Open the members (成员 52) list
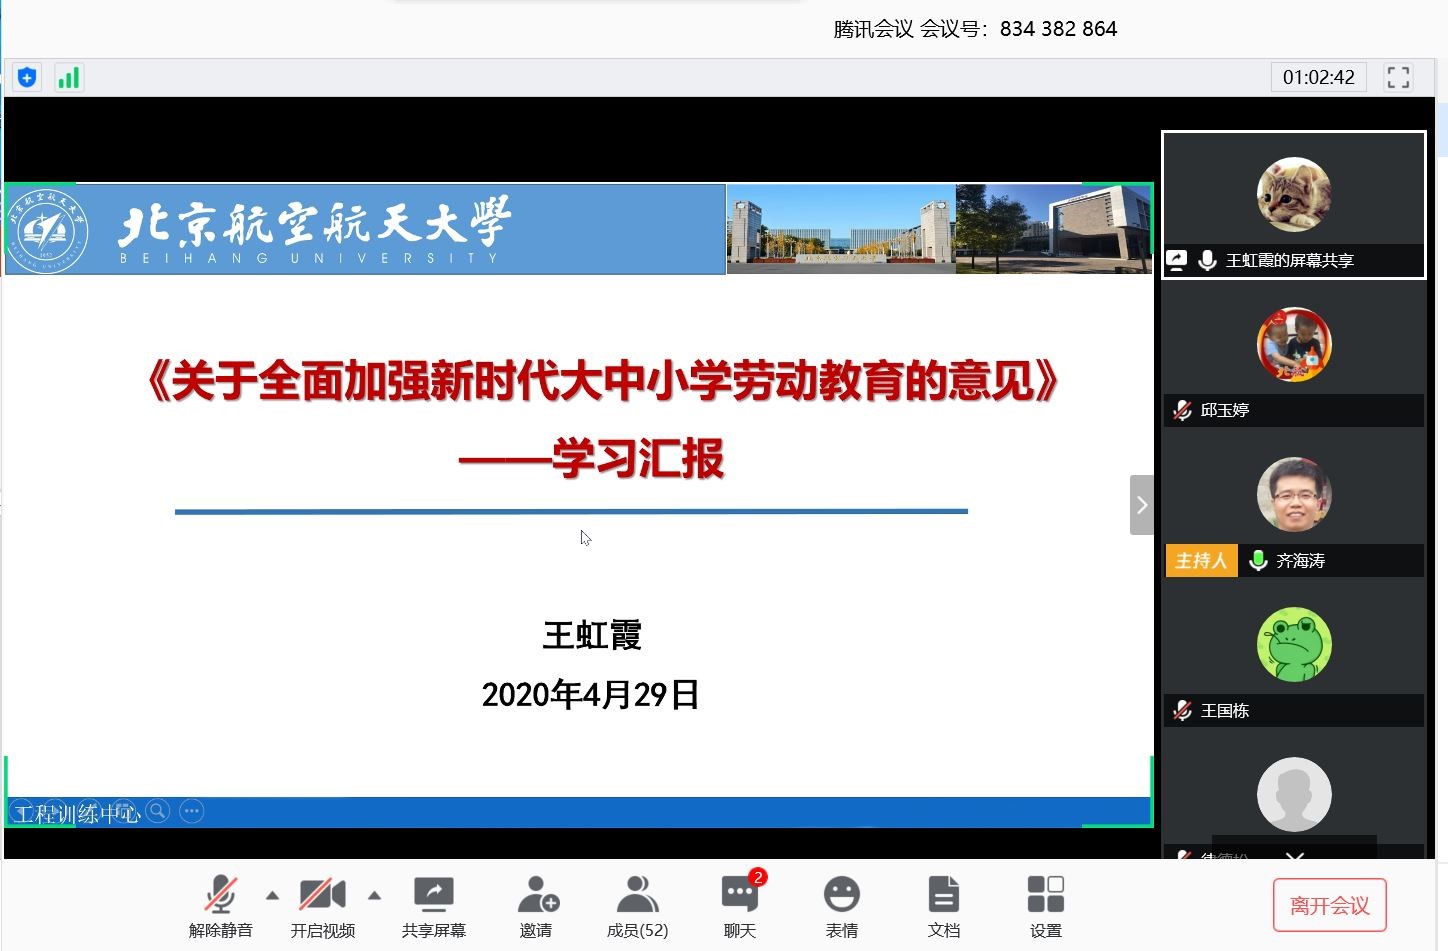The height and width of the screenshot is (951, 1448). coord(637,906)
